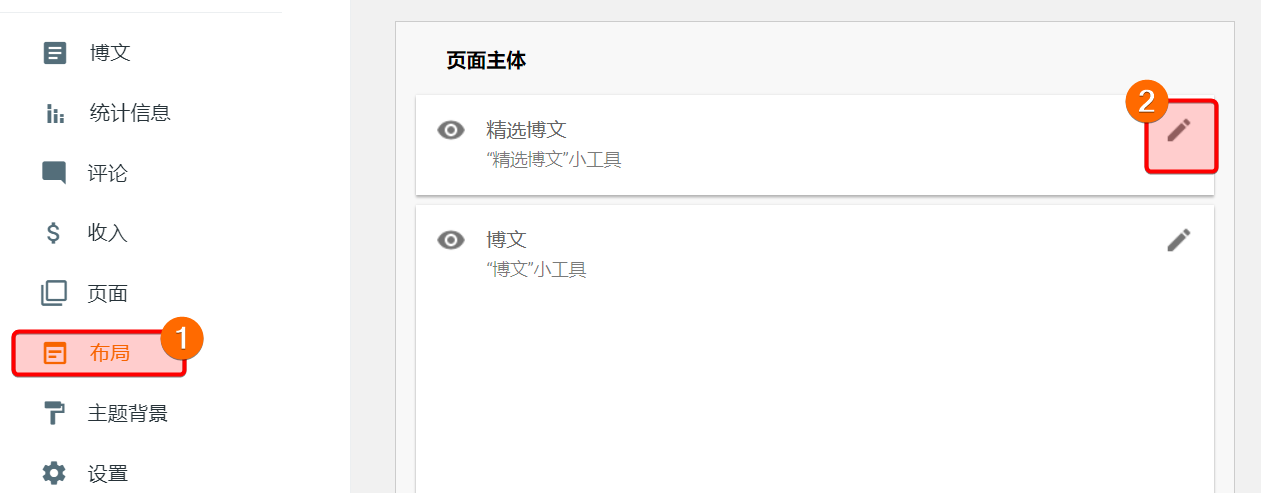Click the 主题背景 paint roller icon
This screenshot has width=1261, height=493.
(55, 413)
